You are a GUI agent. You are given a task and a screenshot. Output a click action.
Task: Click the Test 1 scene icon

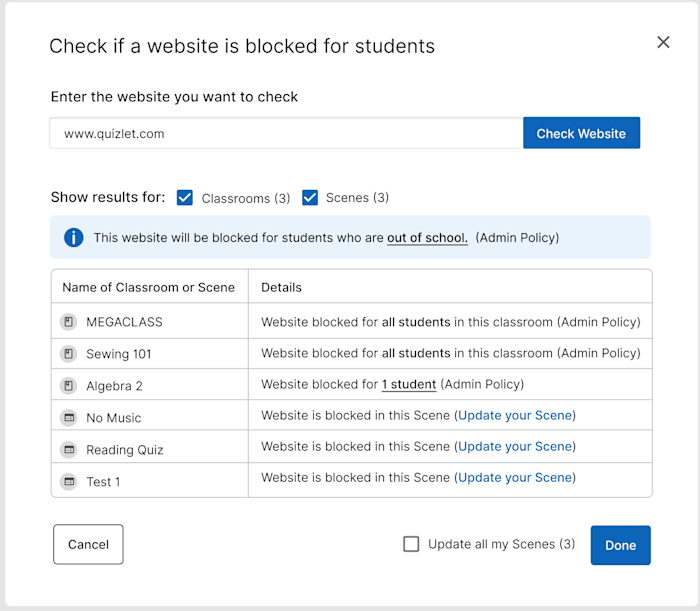tap(69, 482)
